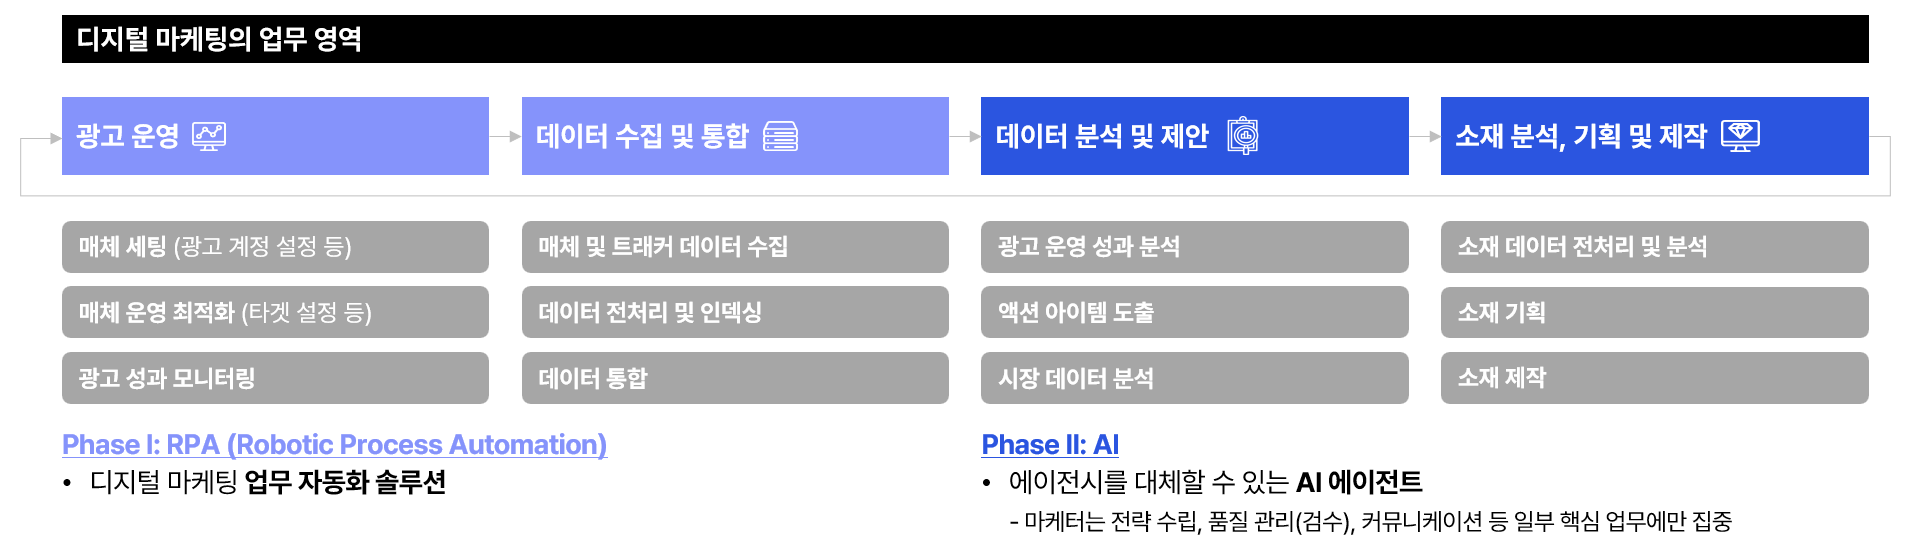Click the 데이터 통합 box
Viewport: 1919px width, 554px height.
coord(735,378)
